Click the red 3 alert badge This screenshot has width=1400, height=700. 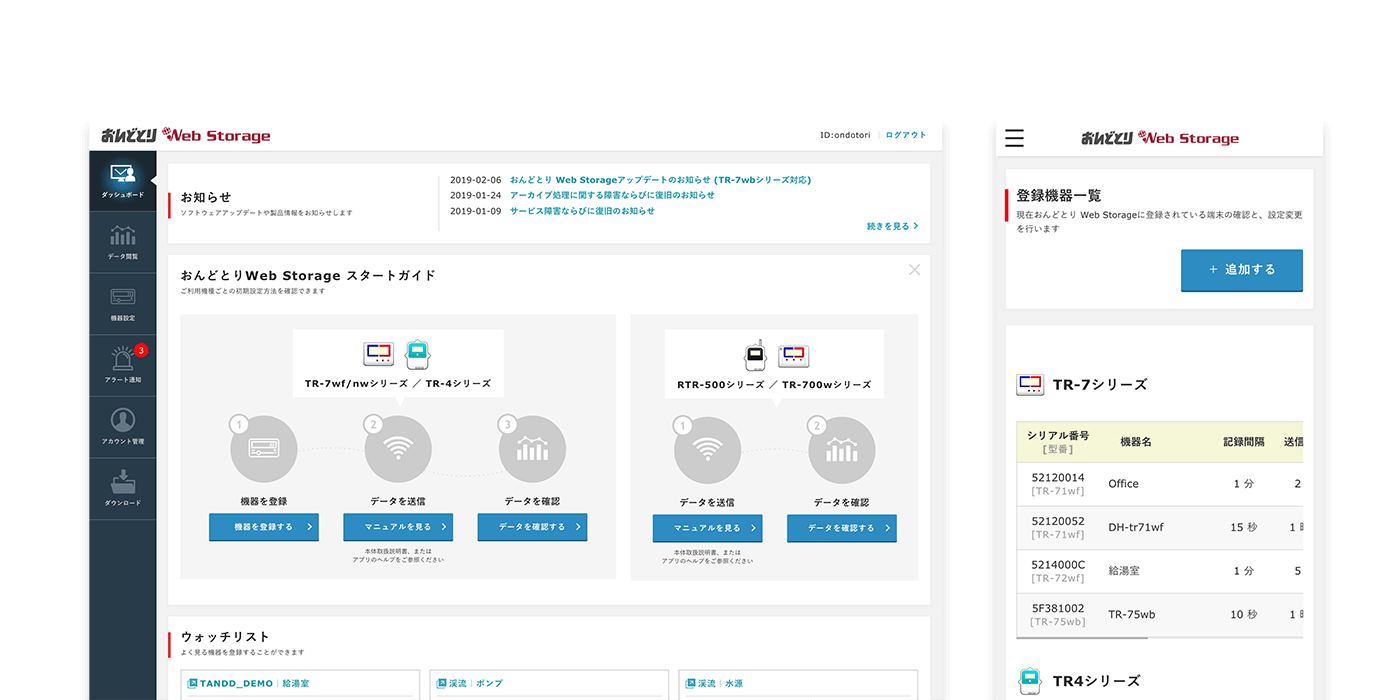tap(141, 351)
